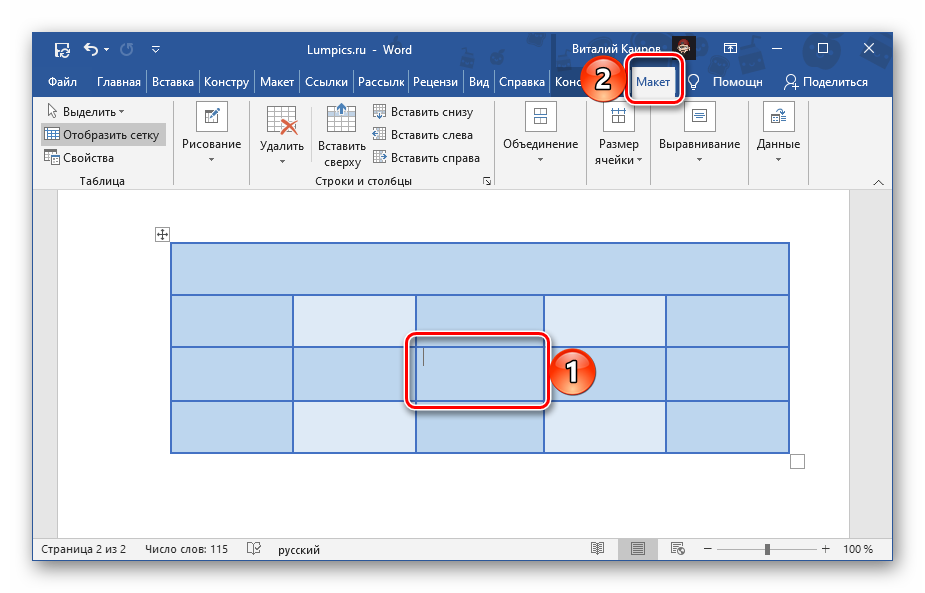Image resolution: width=925 pixels, height=593 pixels.
Task: Click the table move handle icon
Action: coord(162,235)
